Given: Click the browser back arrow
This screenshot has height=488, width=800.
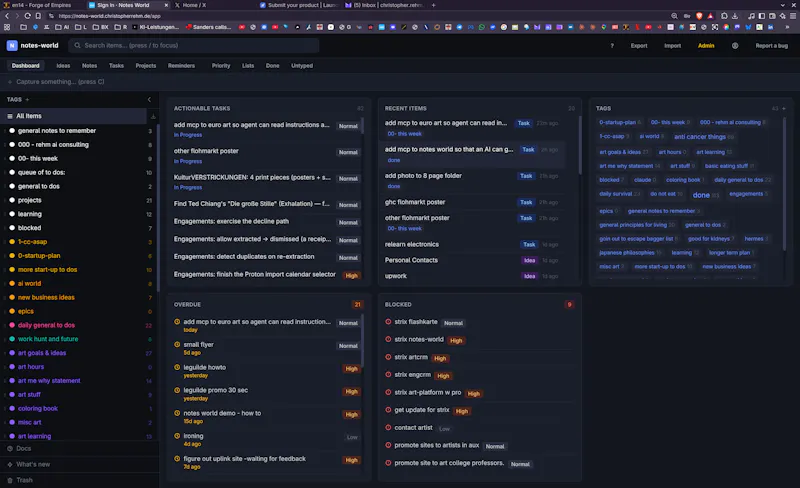Looking at the screenshot, I should 7,16.
